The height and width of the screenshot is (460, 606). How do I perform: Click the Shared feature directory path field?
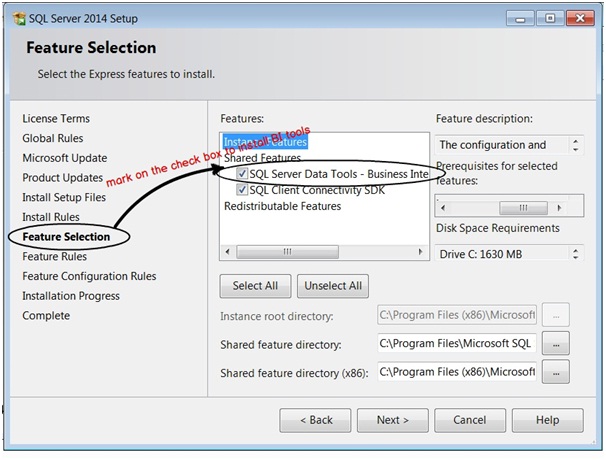pyautogui.click(x=457, y=343)
